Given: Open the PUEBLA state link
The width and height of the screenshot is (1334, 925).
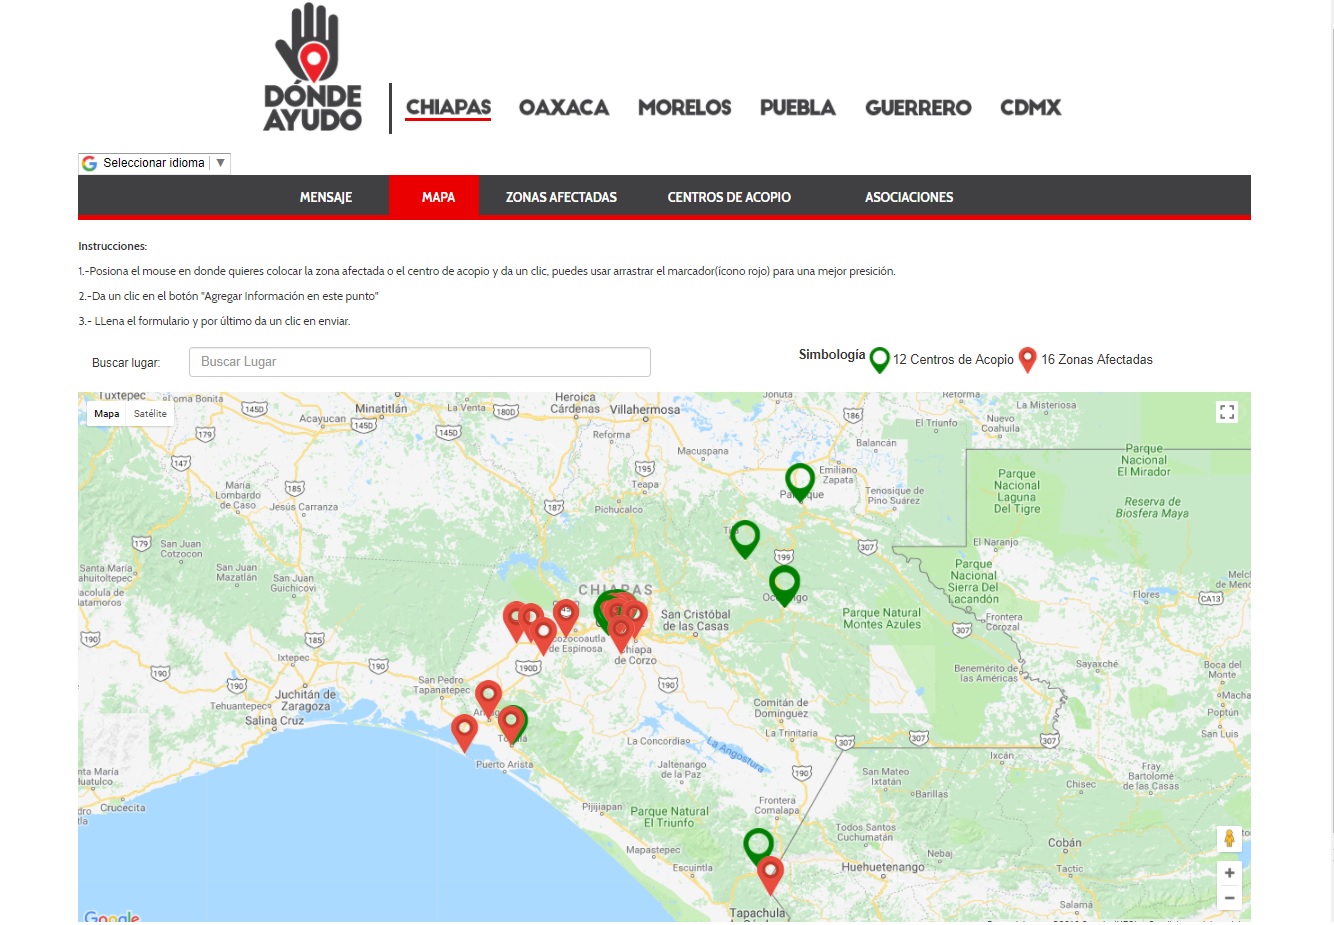Looking at the screenshot, I should (x=798, y=107).
